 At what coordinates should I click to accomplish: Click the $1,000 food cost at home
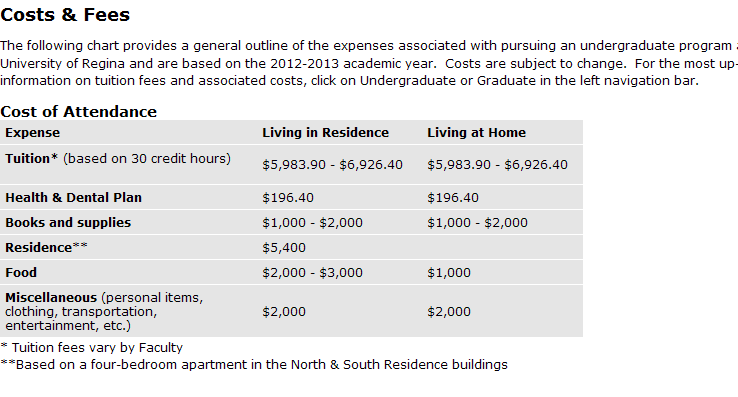click(449, 273)
